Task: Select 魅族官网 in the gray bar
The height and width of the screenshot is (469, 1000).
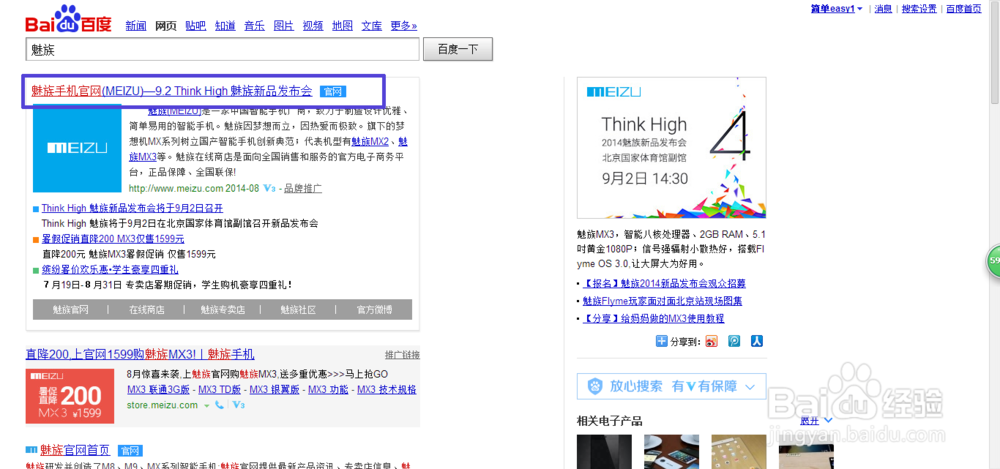Action: tap(71, 309)
